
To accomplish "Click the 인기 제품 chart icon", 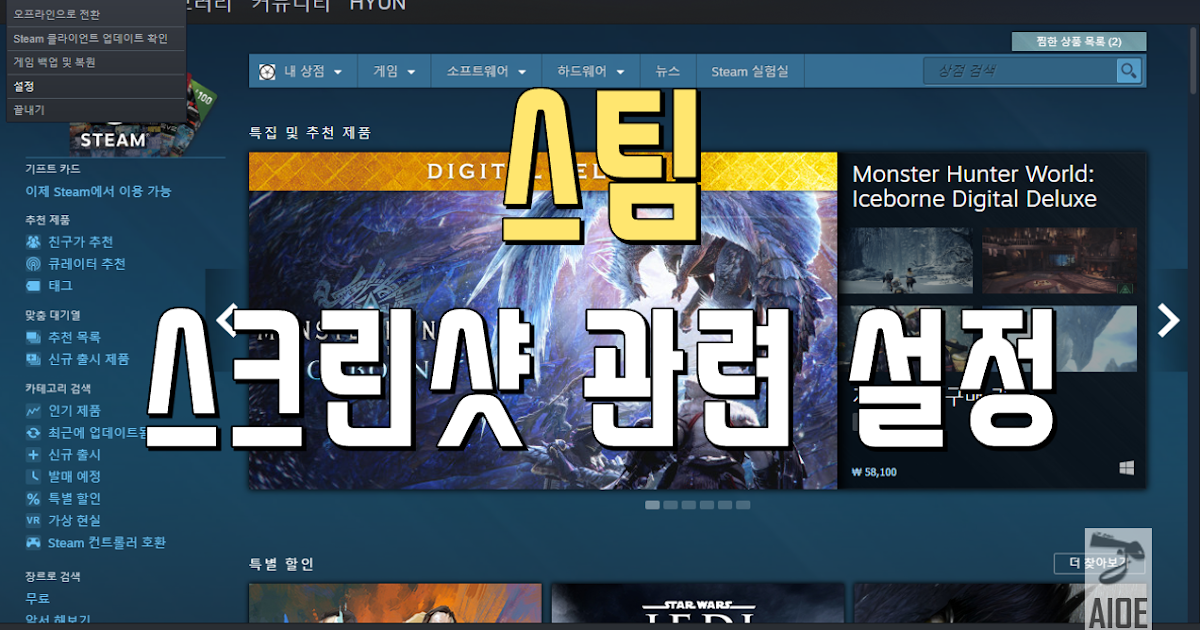I will pyautogui.click(x=33, y=410).
